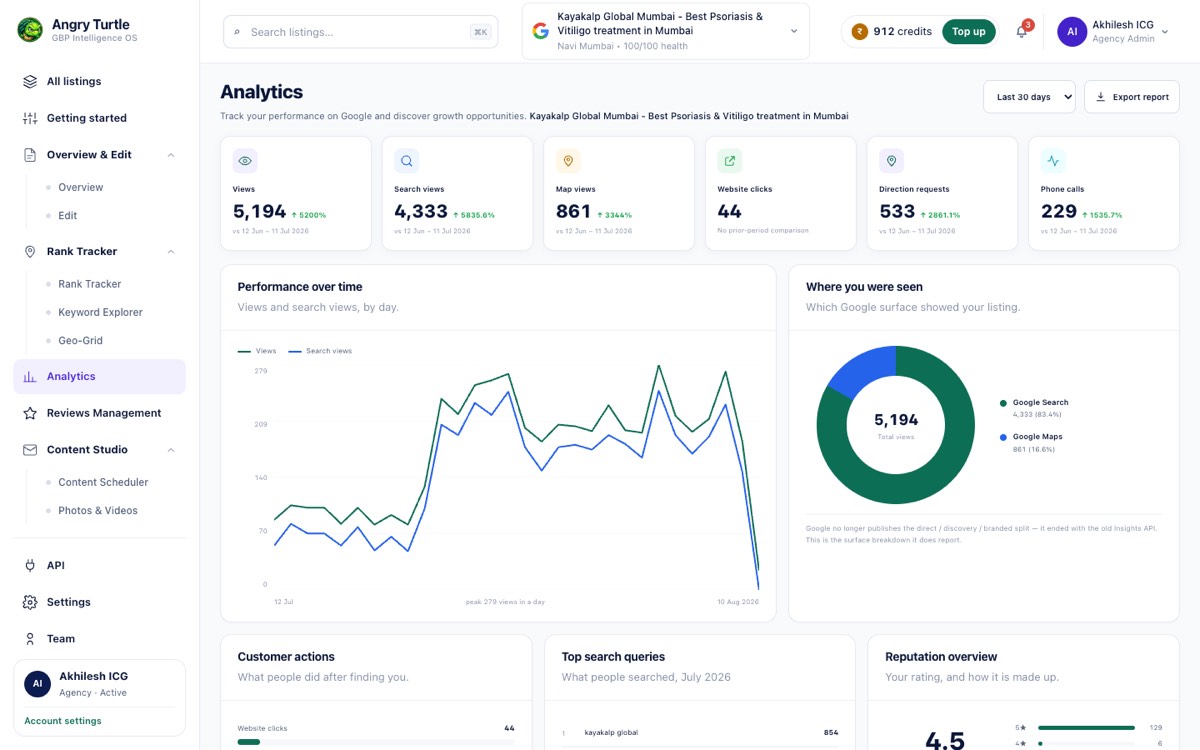The width and height of the screenshot is (1200, 750).
Task: Click the Settings gear icon
Action: [30, 602]
